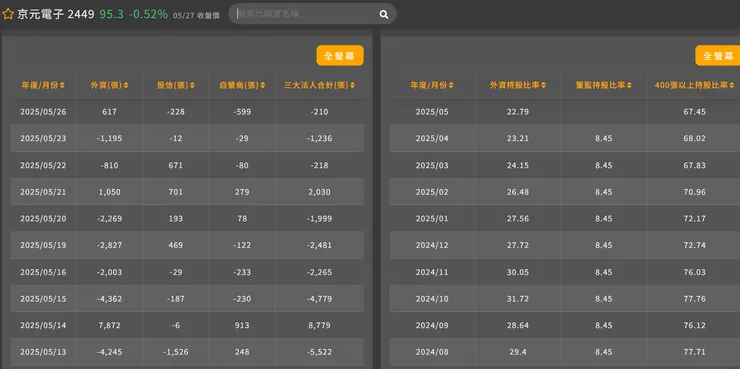Sort by 外資(張) column header

[109, 85]
